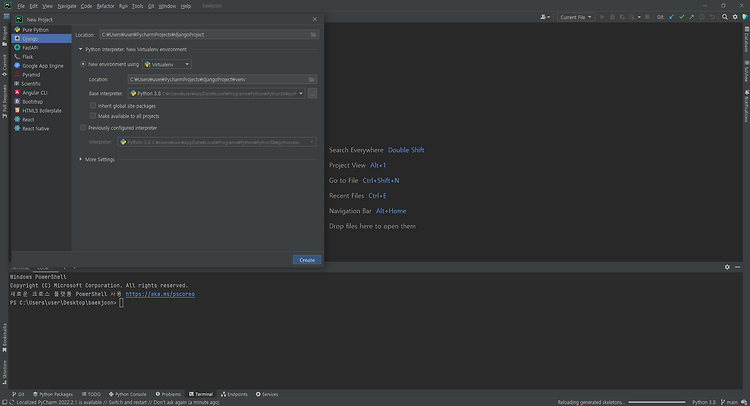Open the Endpoints tool window
The width and height of the screenshot is (750, 406).
234,394
